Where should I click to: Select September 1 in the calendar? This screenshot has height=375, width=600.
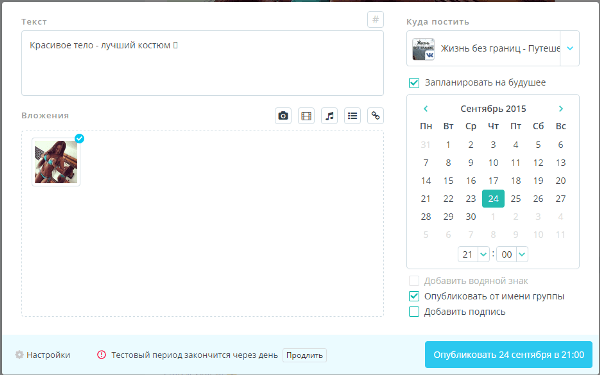coord(448,145)
